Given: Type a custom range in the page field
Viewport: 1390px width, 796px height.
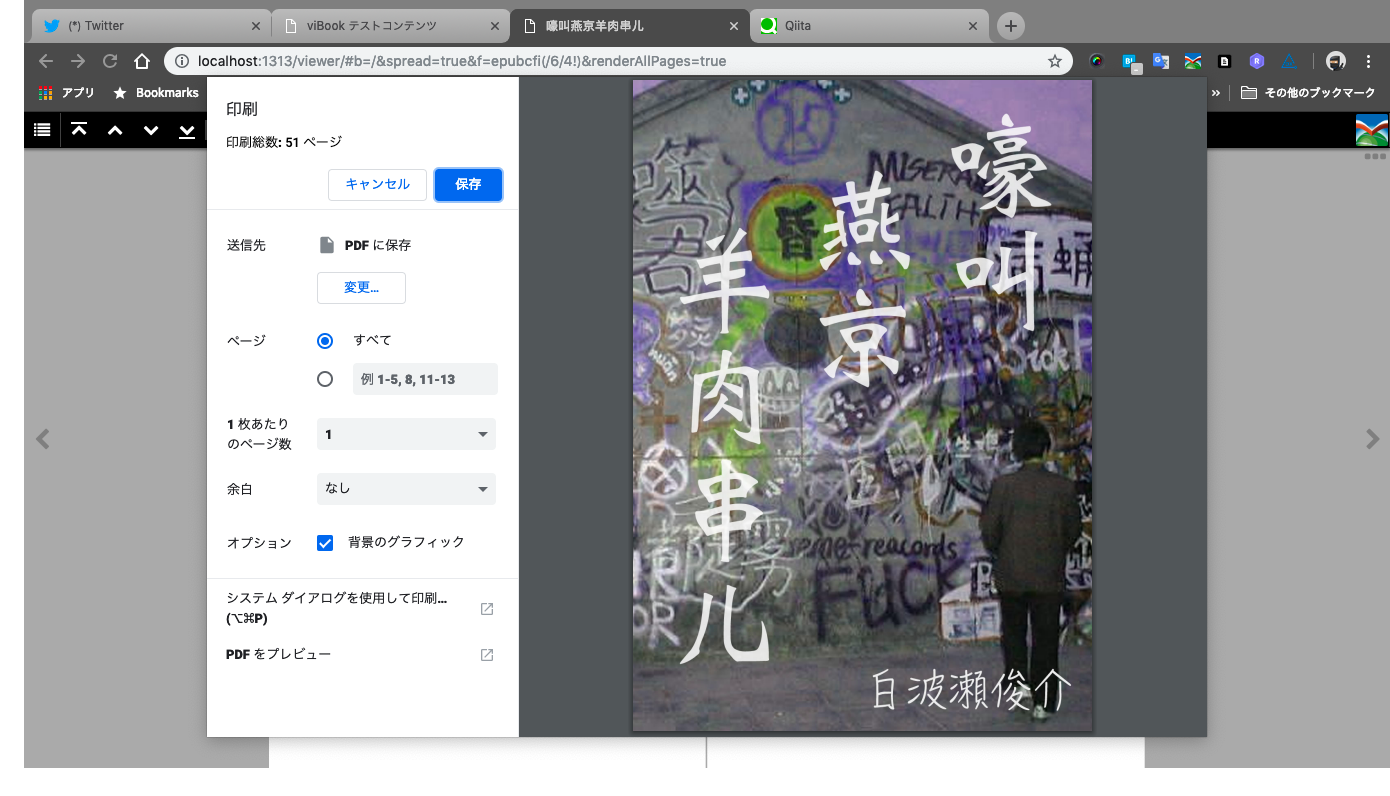Looking at the screenshot, I should pos(424,378).
